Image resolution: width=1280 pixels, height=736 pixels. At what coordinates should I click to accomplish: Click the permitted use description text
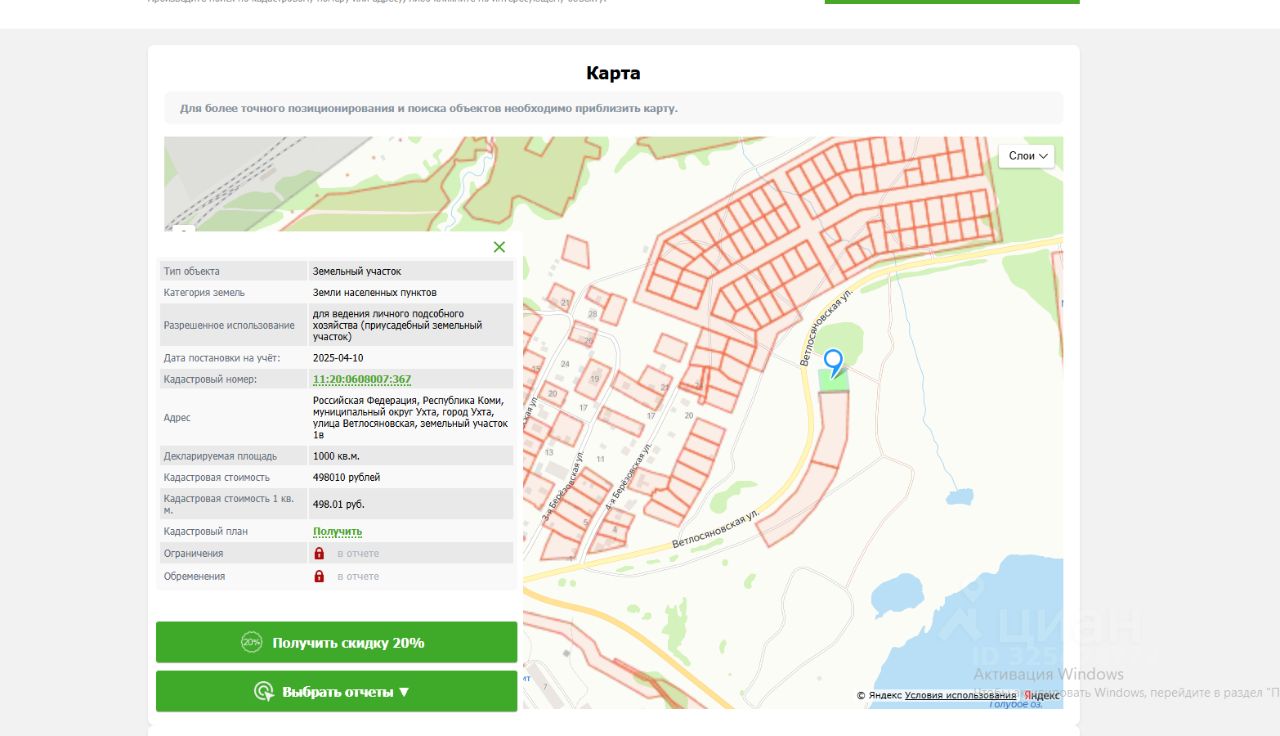tap(397, 325)
